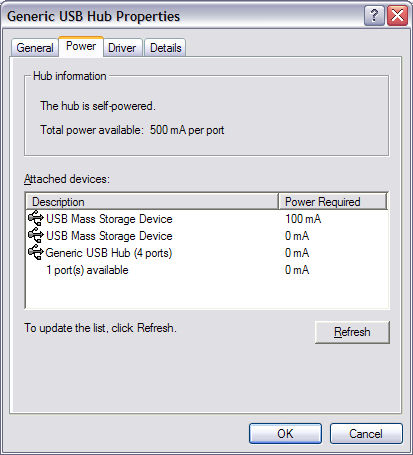Open the Driver tab
The height and width of the screenshot is (455, 413).
[122, 48]
